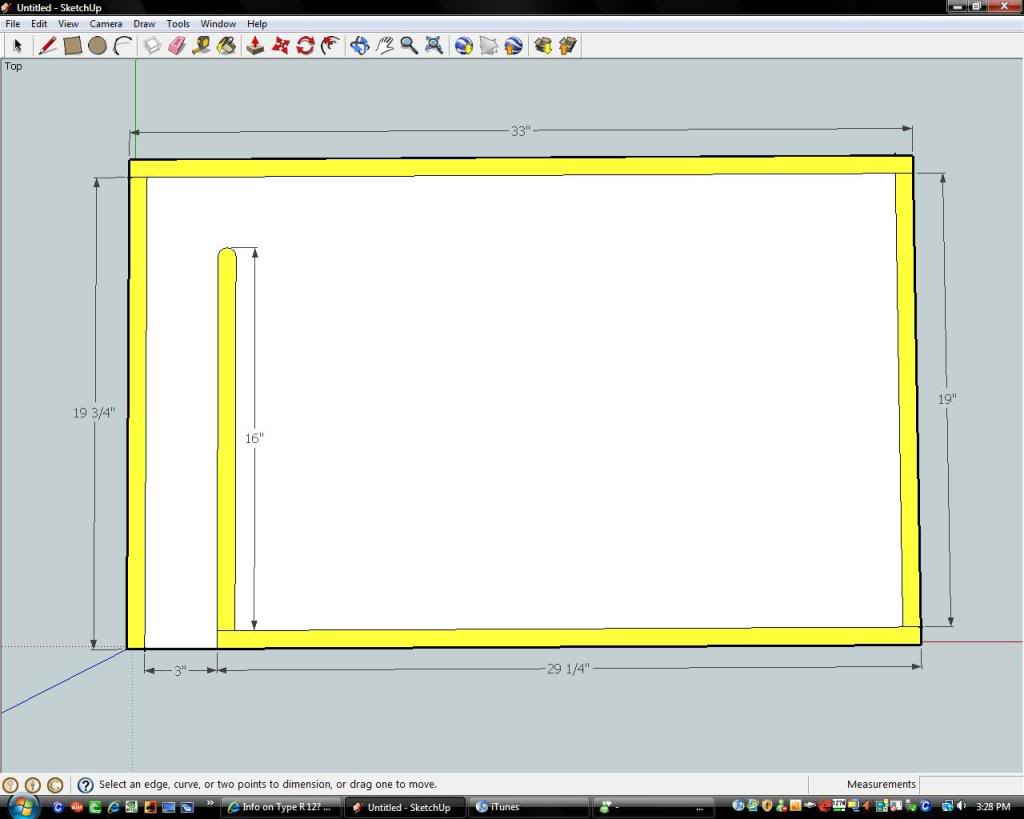Select the Push/Pull tool
Image resolution: width=1024 pixels, height=819 pixels.
(255, 46)
